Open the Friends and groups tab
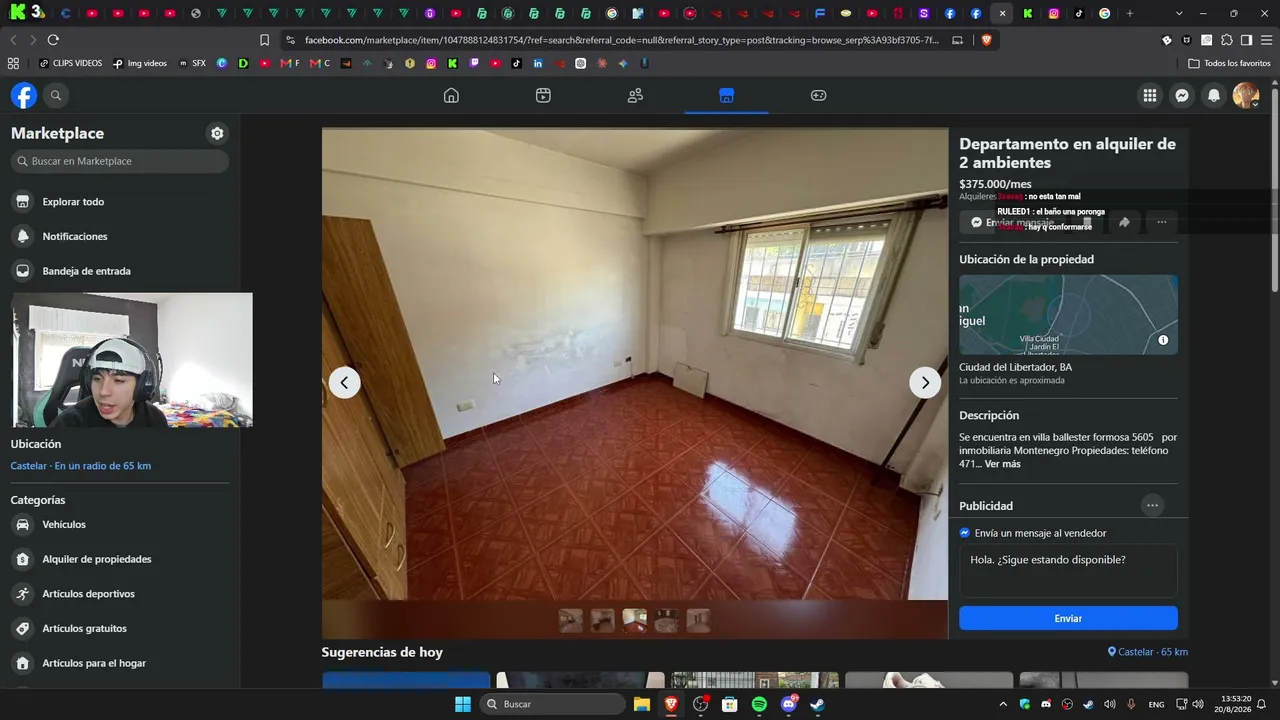 click(x=635, y=95)
